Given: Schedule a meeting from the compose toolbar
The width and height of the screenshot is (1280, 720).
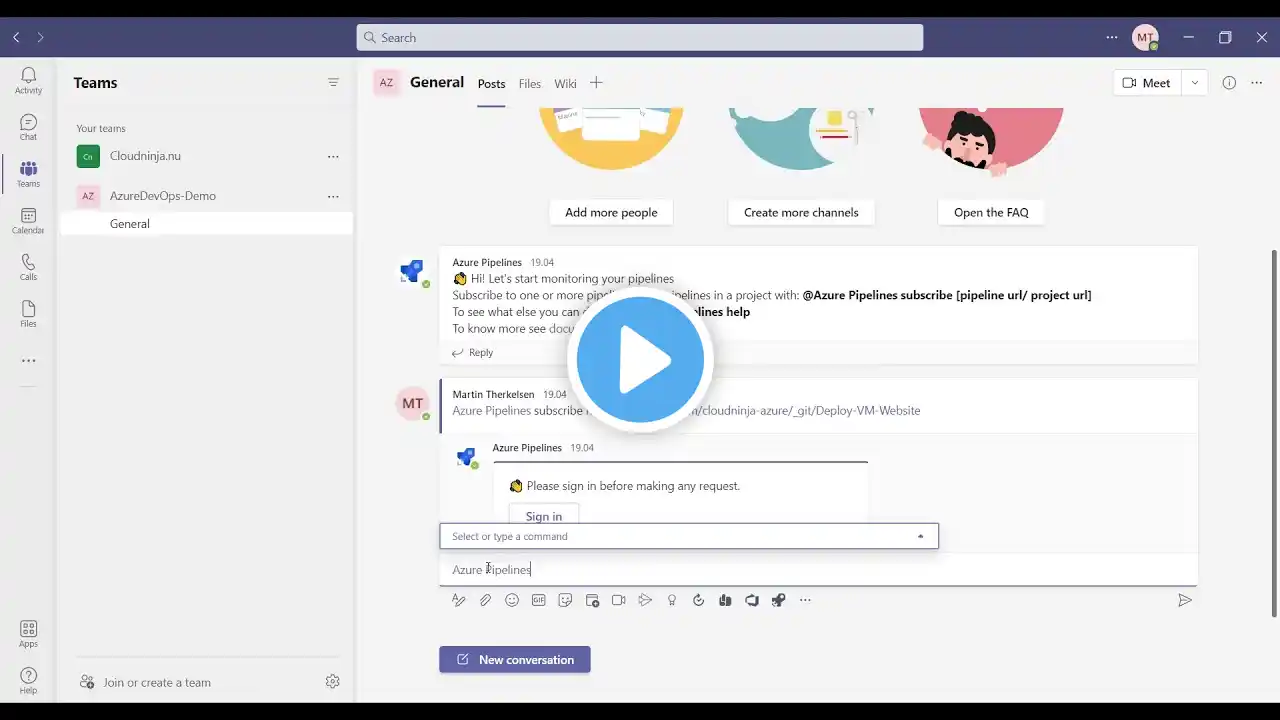Looking at the screenshot, I should (x=592, y=600).
